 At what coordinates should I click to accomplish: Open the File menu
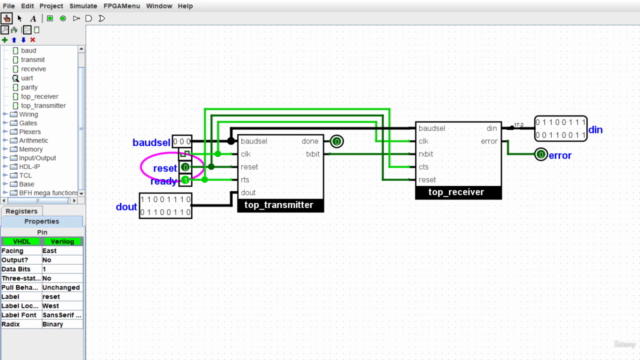tap(9, 6)
